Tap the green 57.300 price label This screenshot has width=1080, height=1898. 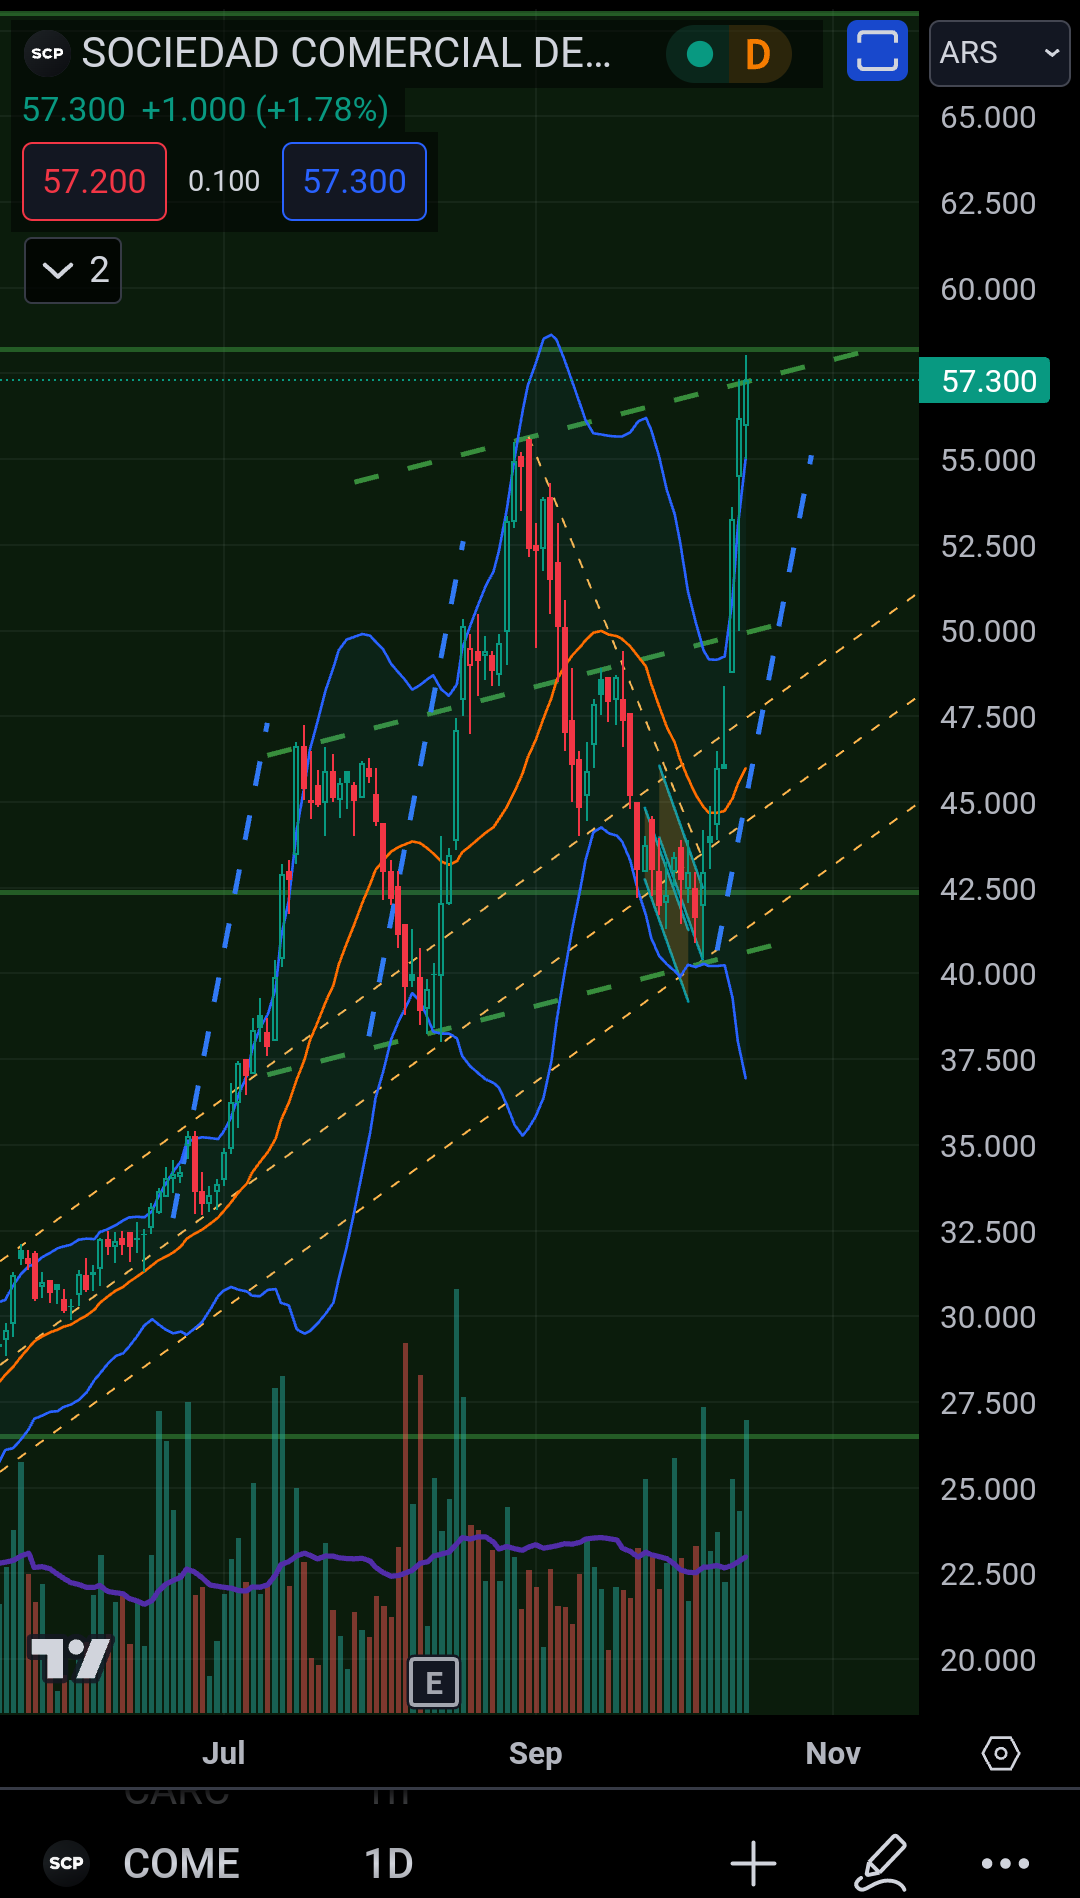984,381
